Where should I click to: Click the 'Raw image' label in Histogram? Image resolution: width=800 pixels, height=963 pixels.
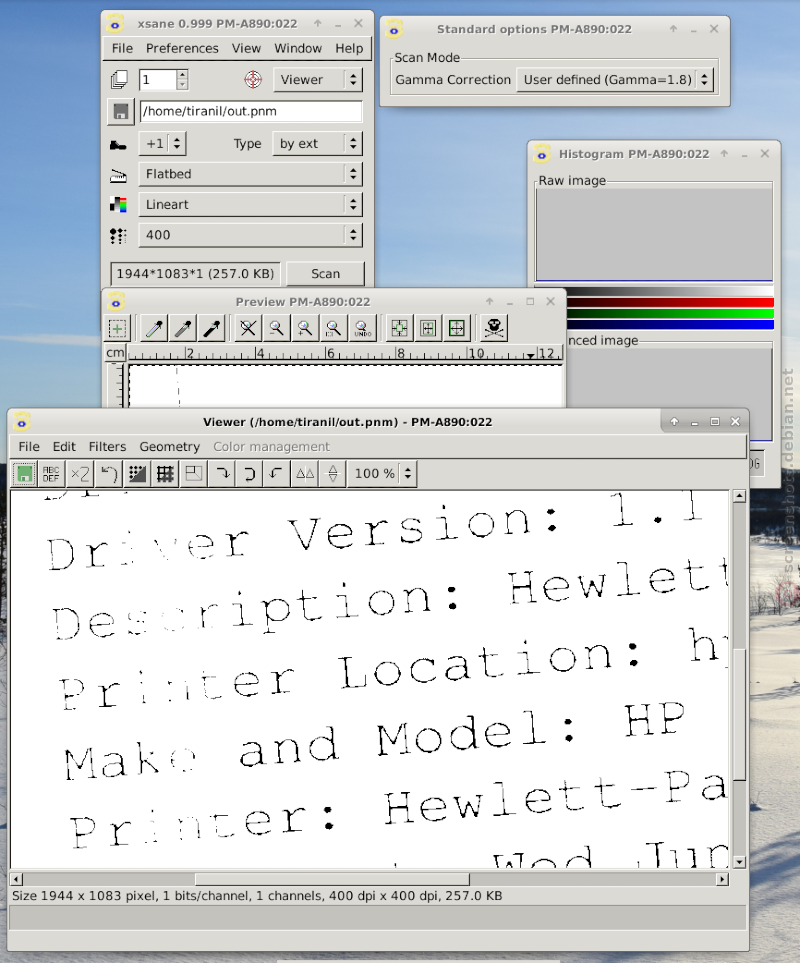[x=572, y=181]
